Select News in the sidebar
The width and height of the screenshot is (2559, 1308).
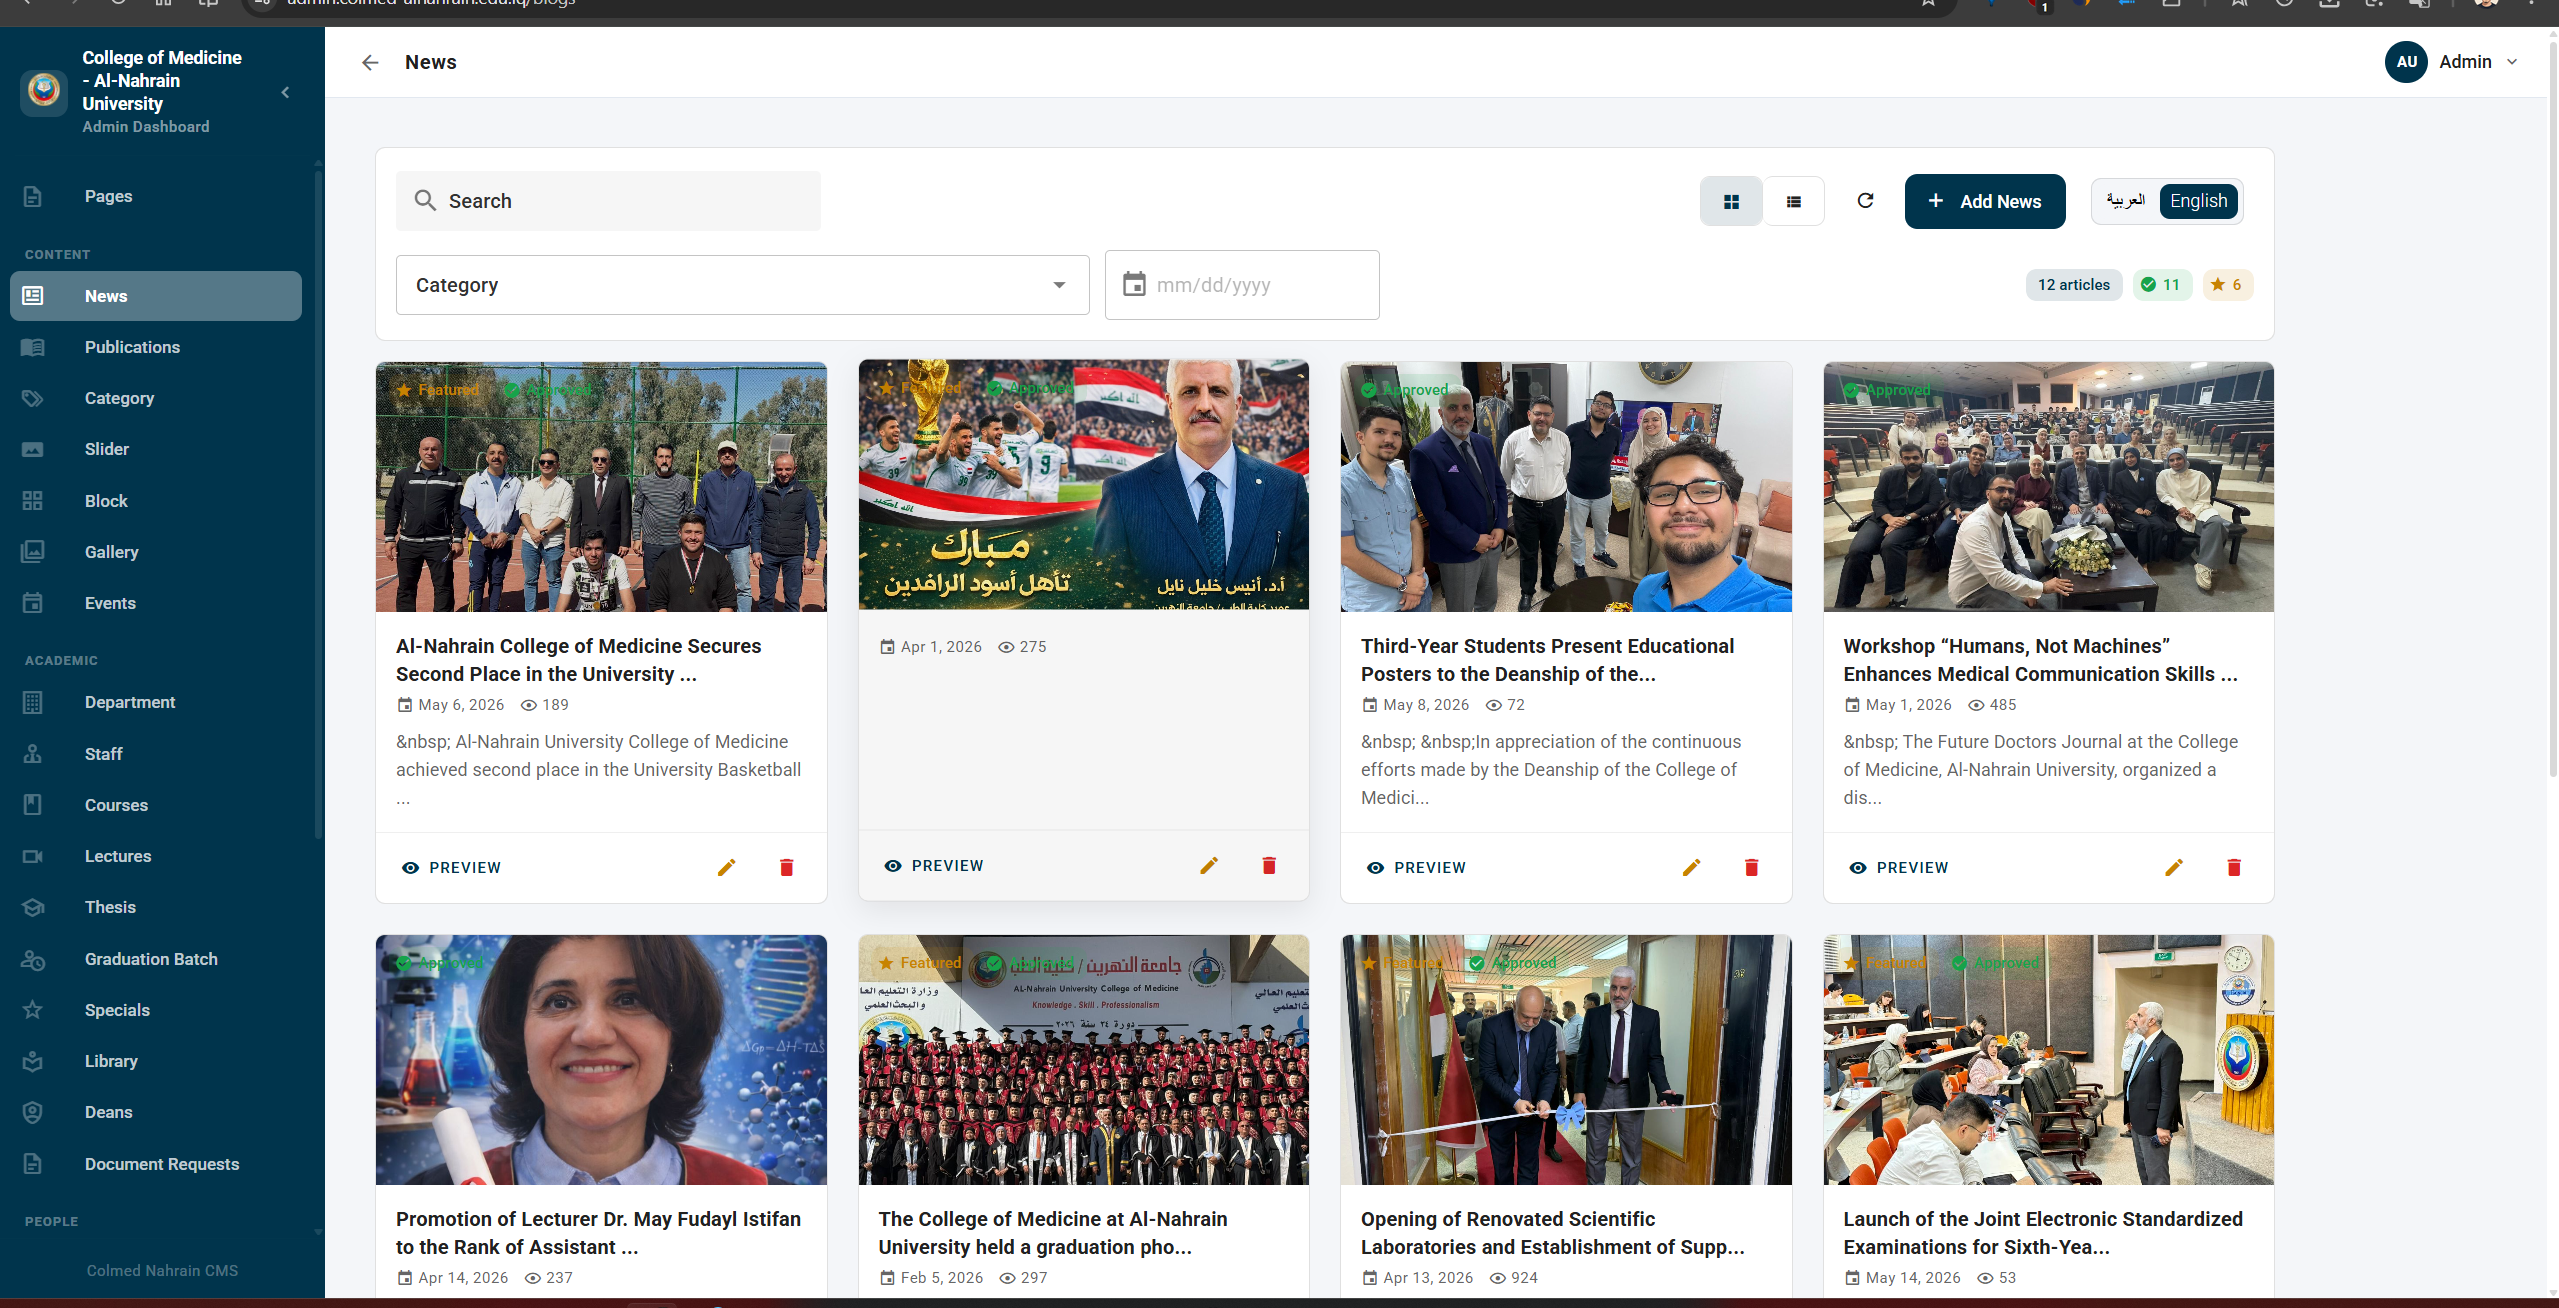(156, 296)
